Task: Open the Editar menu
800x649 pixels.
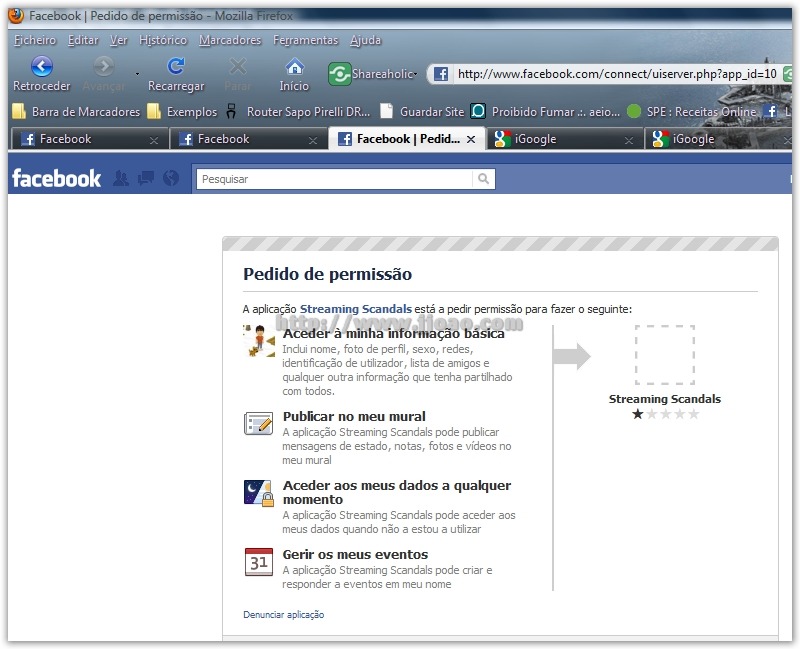Action: pyautogui.click(x=83, y=40)
